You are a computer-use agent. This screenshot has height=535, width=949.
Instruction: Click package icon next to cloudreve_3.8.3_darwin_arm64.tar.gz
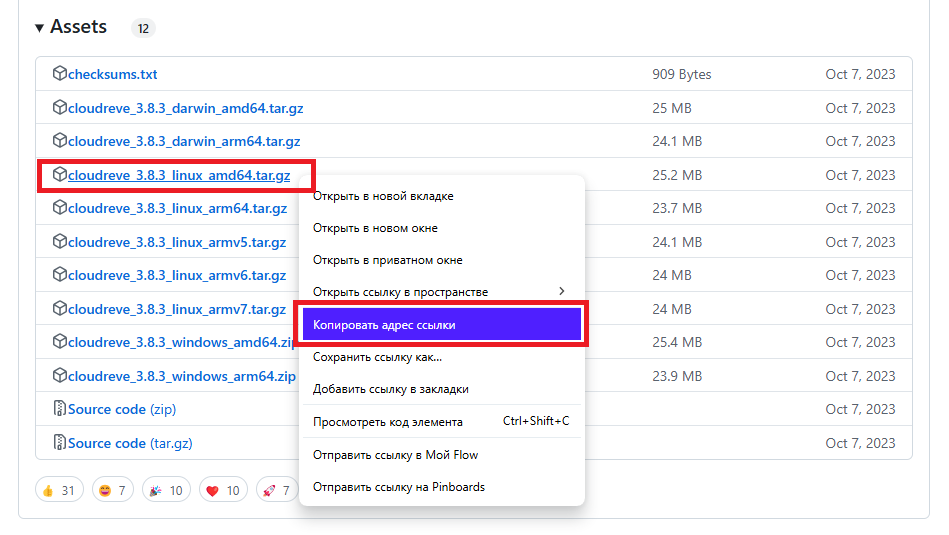click(x=59, y=140)
